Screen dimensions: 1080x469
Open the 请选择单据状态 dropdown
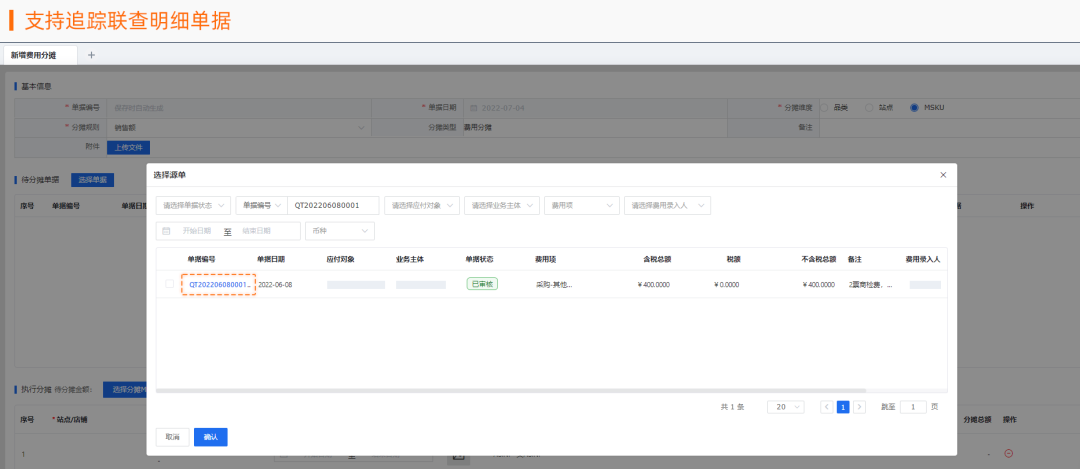point(193,205)
